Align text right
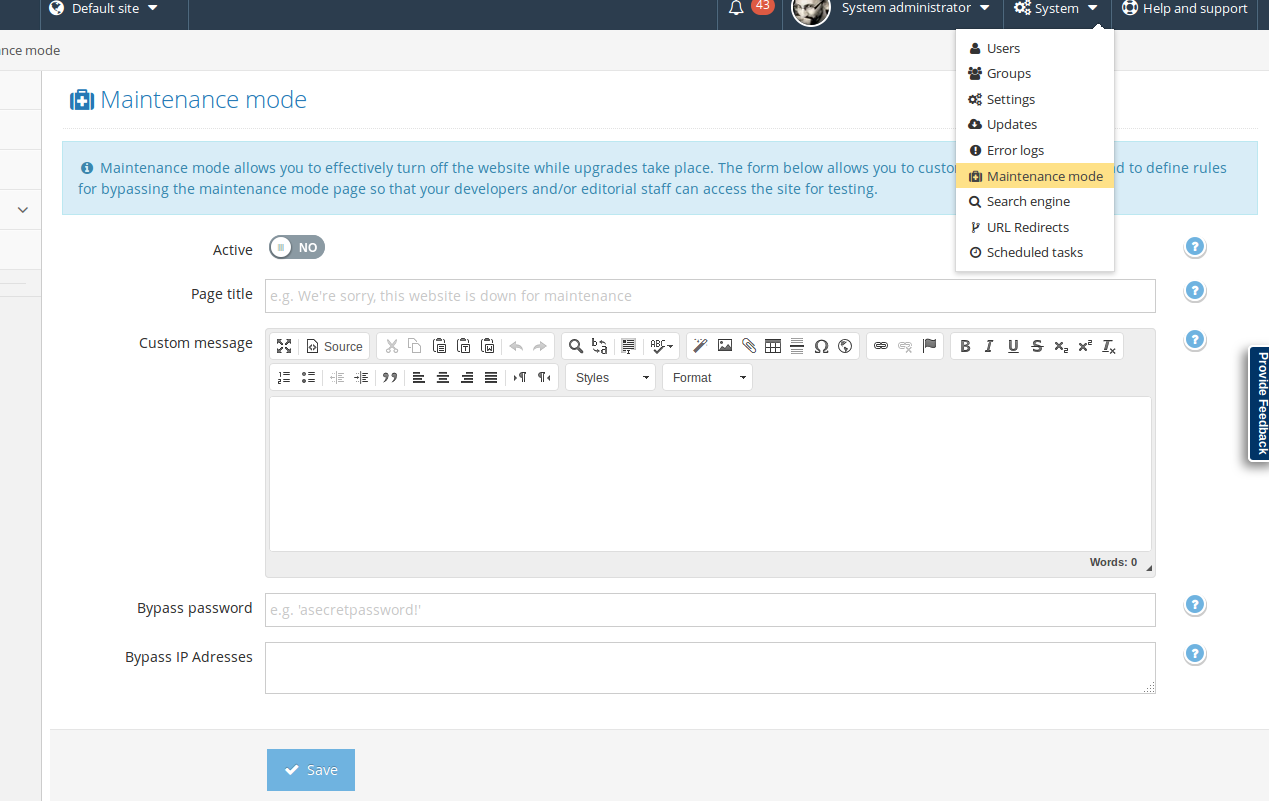Image resolution: width=1269 pixels, height=801 pixels. coord(467,377)
